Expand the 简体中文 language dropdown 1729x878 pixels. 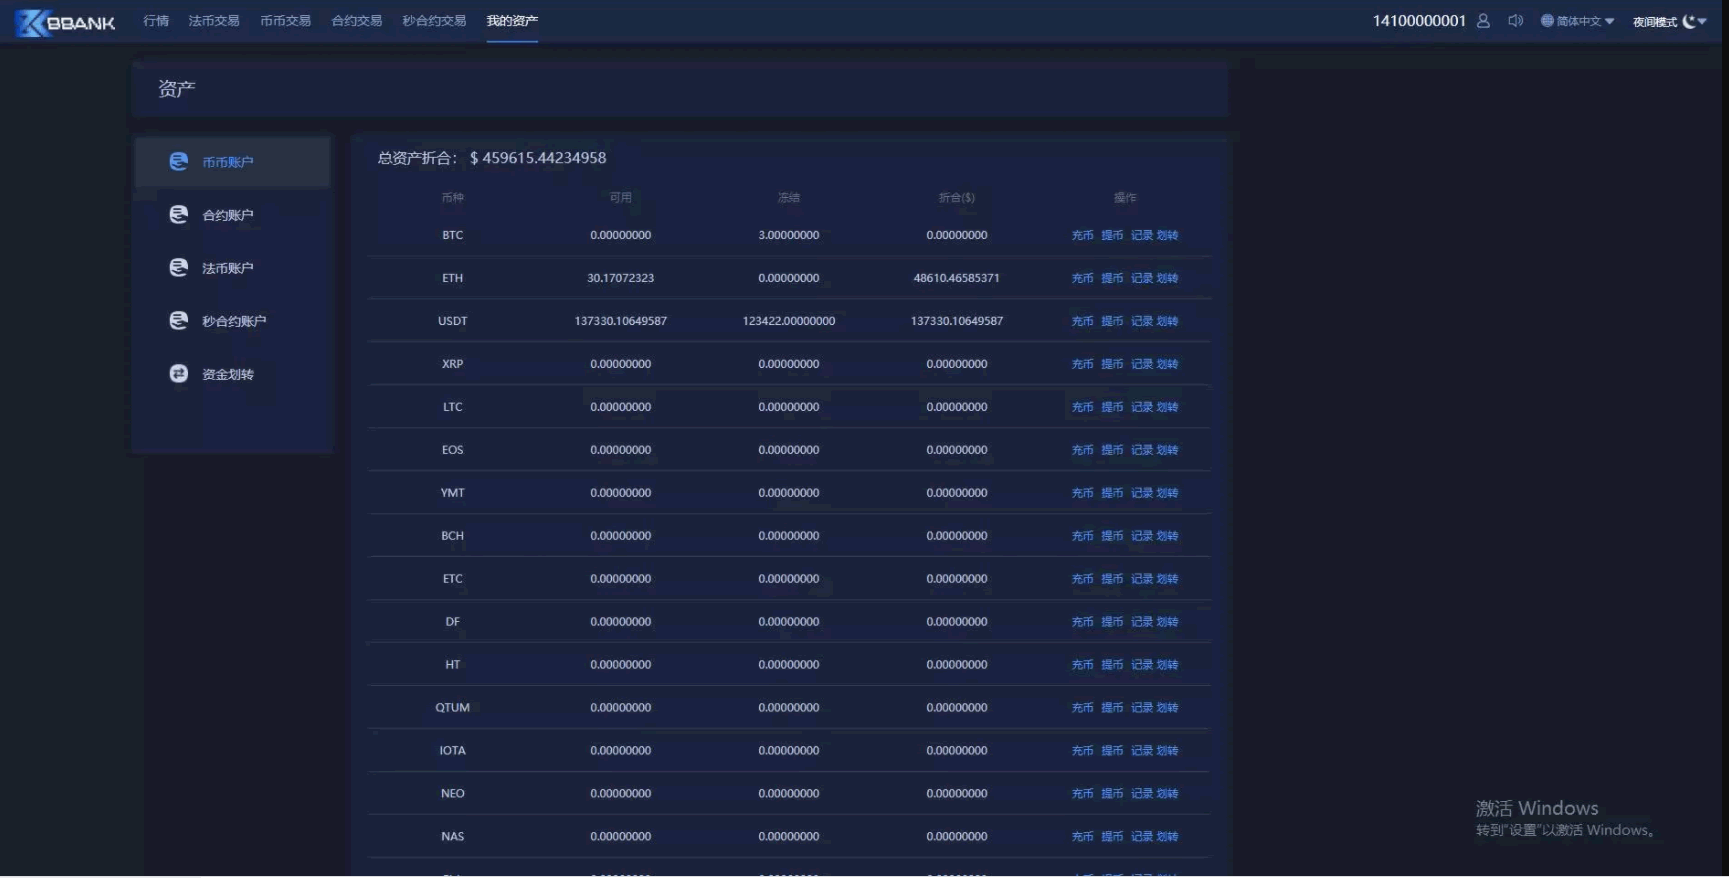pyautogui.click(x=1609, y=21)
